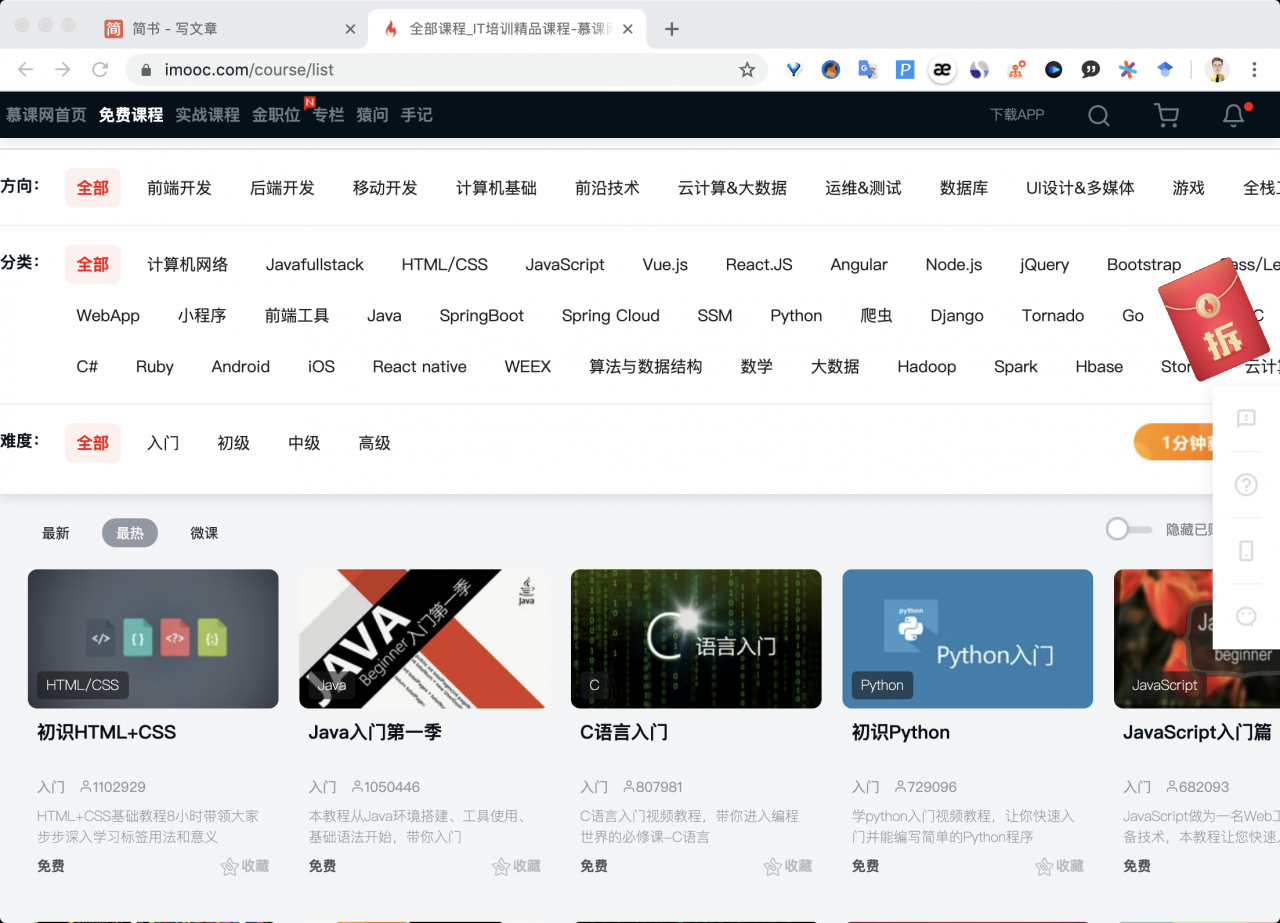This screenshot has height=923, width=1280.
Task: Filter category by Vue.js
Action: coord(665,265)
